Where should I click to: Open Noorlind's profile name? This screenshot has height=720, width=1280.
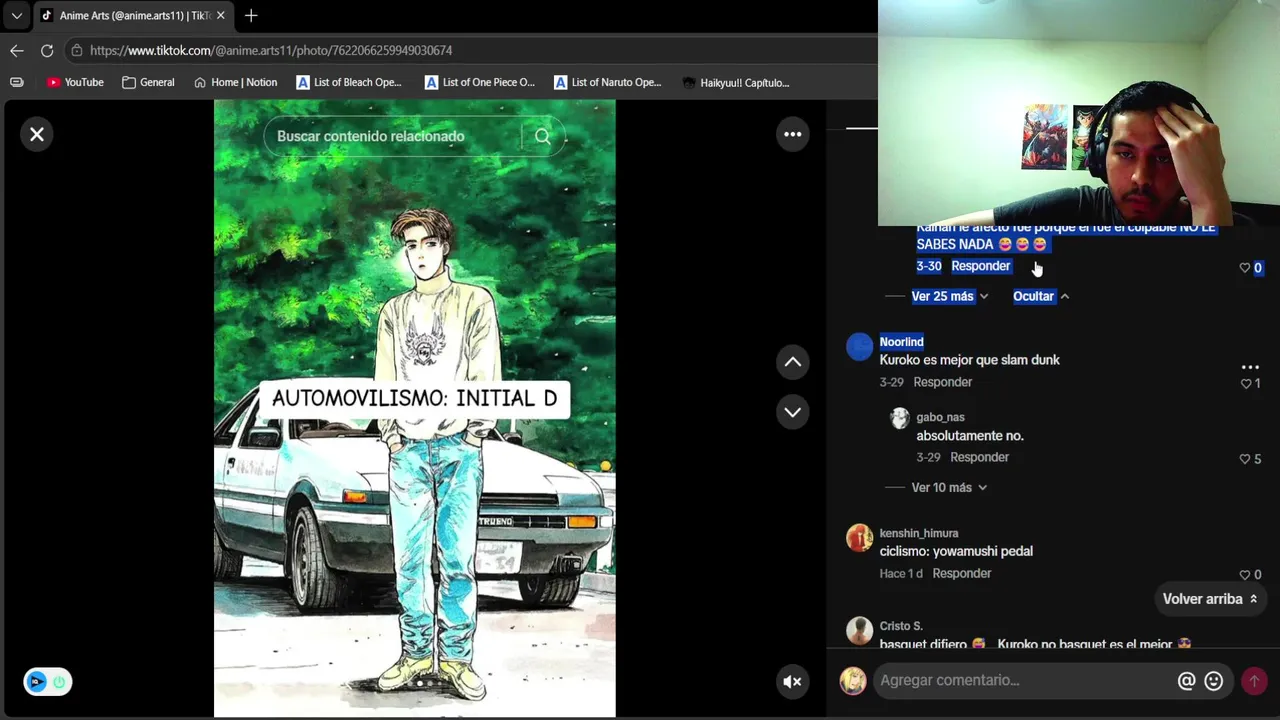pos(901,342)
